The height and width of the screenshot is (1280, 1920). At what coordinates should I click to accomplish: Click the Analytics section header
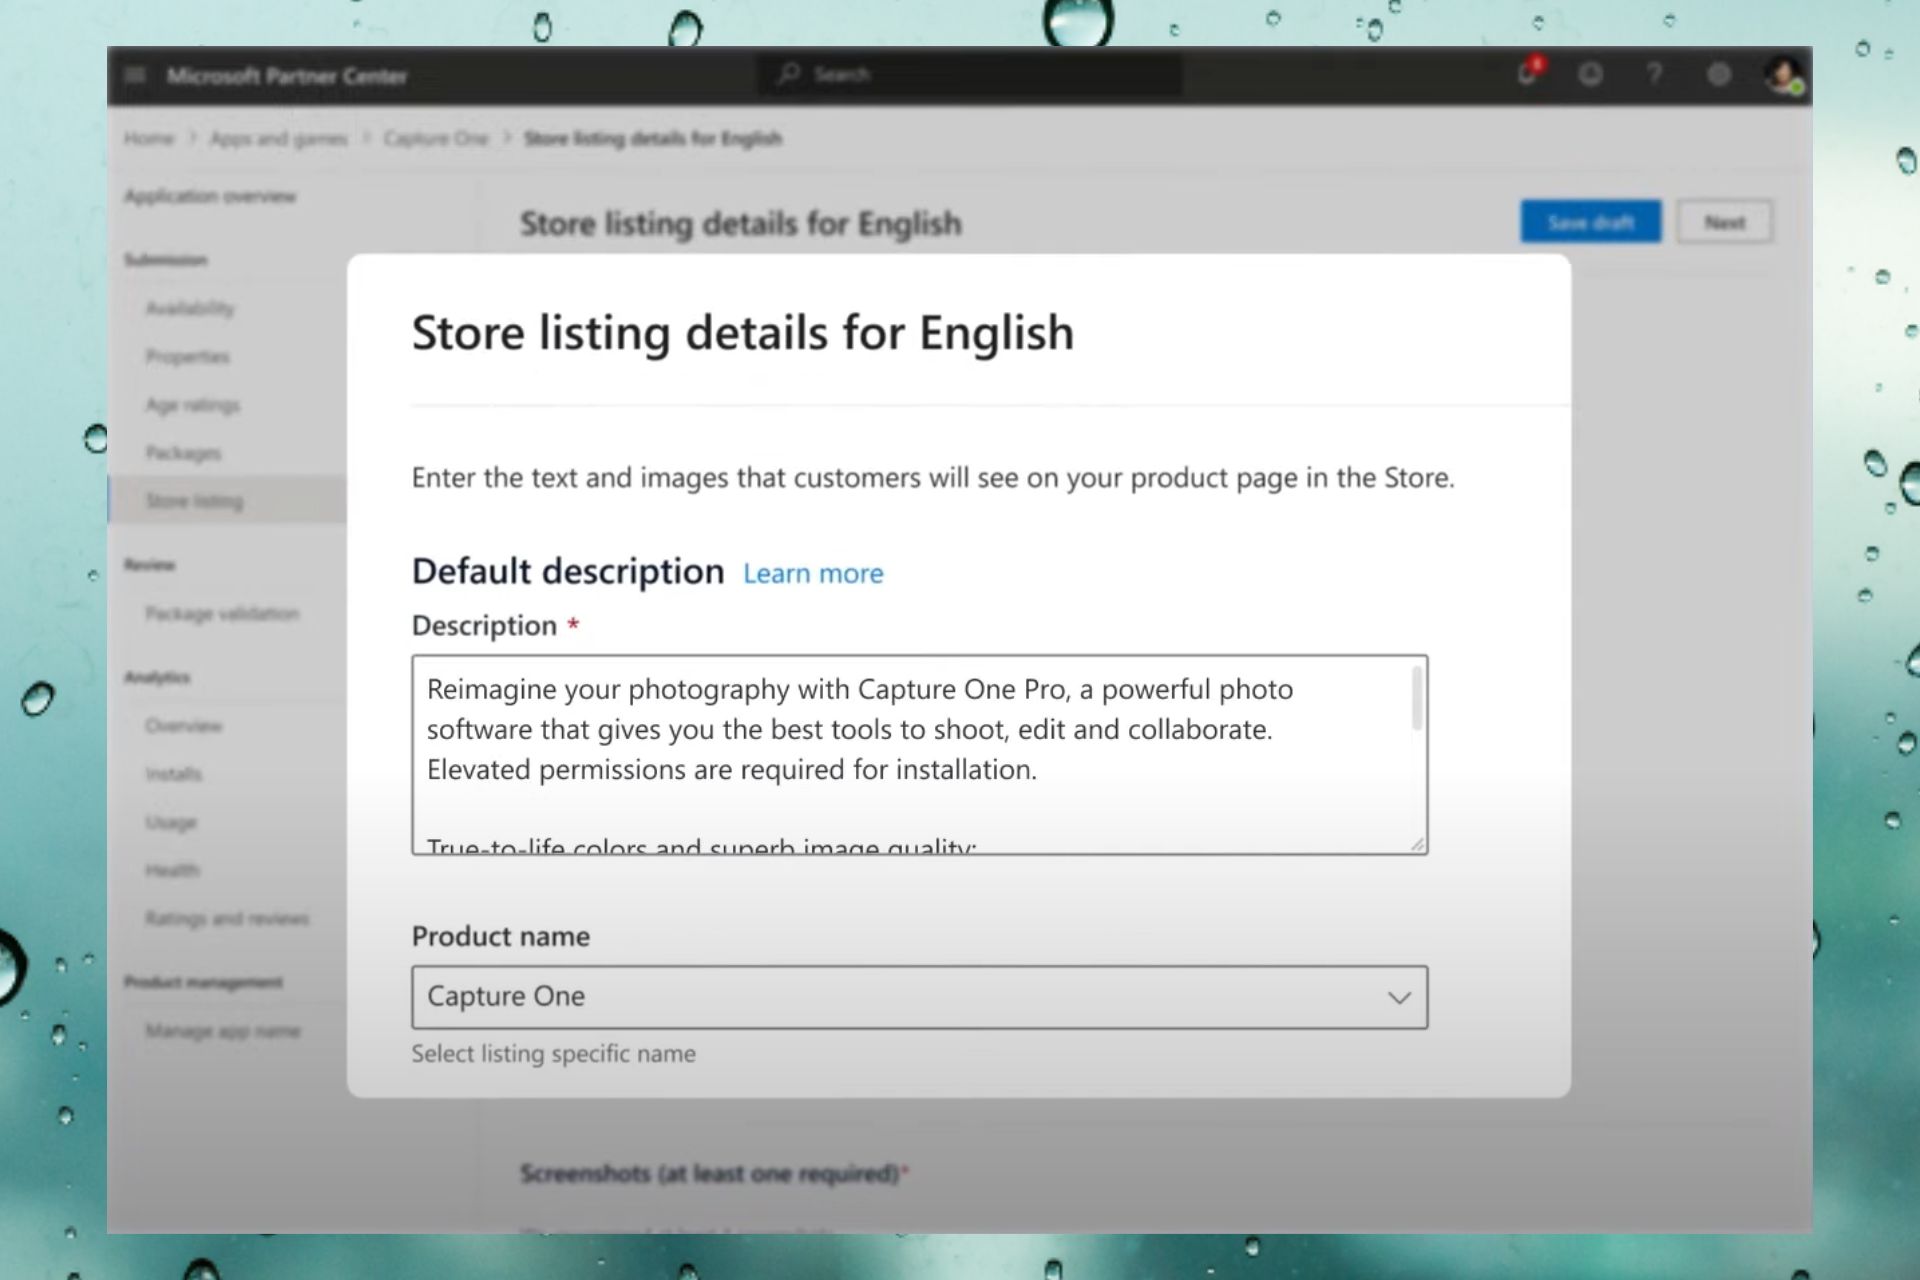point(157,677)
